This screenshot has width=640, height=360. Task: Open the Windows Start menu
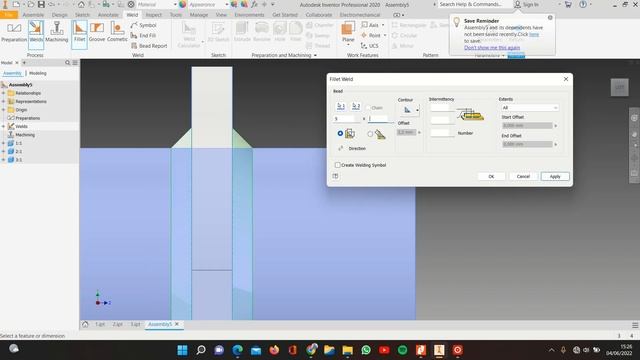(x=182, y=350)
